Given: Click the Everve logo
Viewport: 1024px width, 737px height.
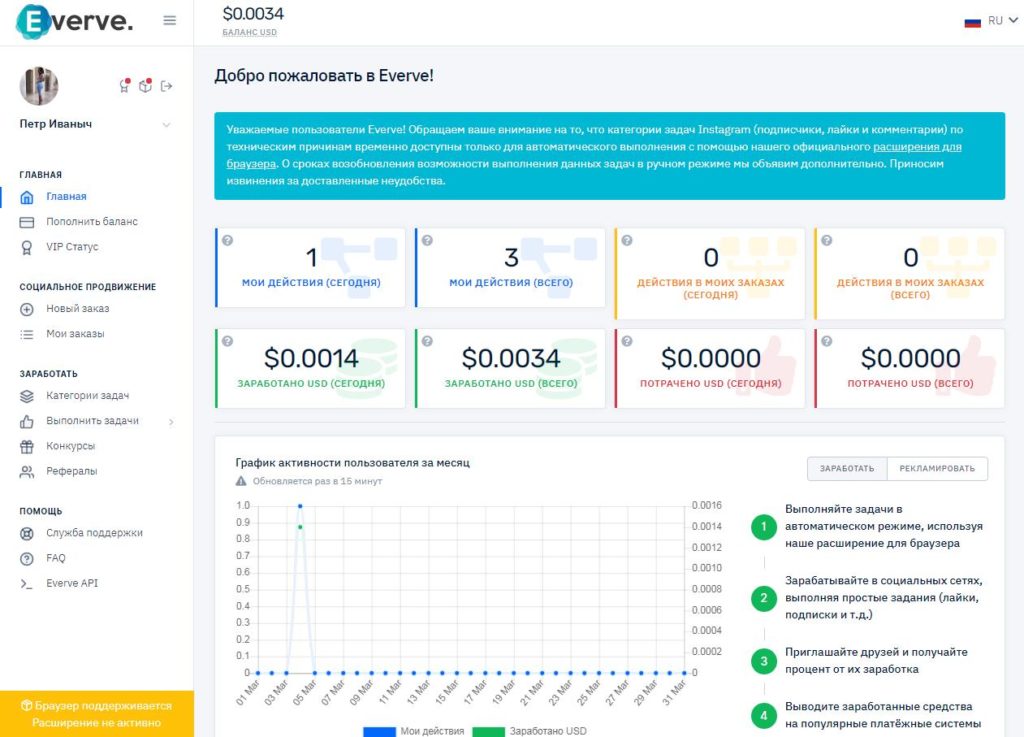Looking at the screenshot, I should click(x=74, y=21).
